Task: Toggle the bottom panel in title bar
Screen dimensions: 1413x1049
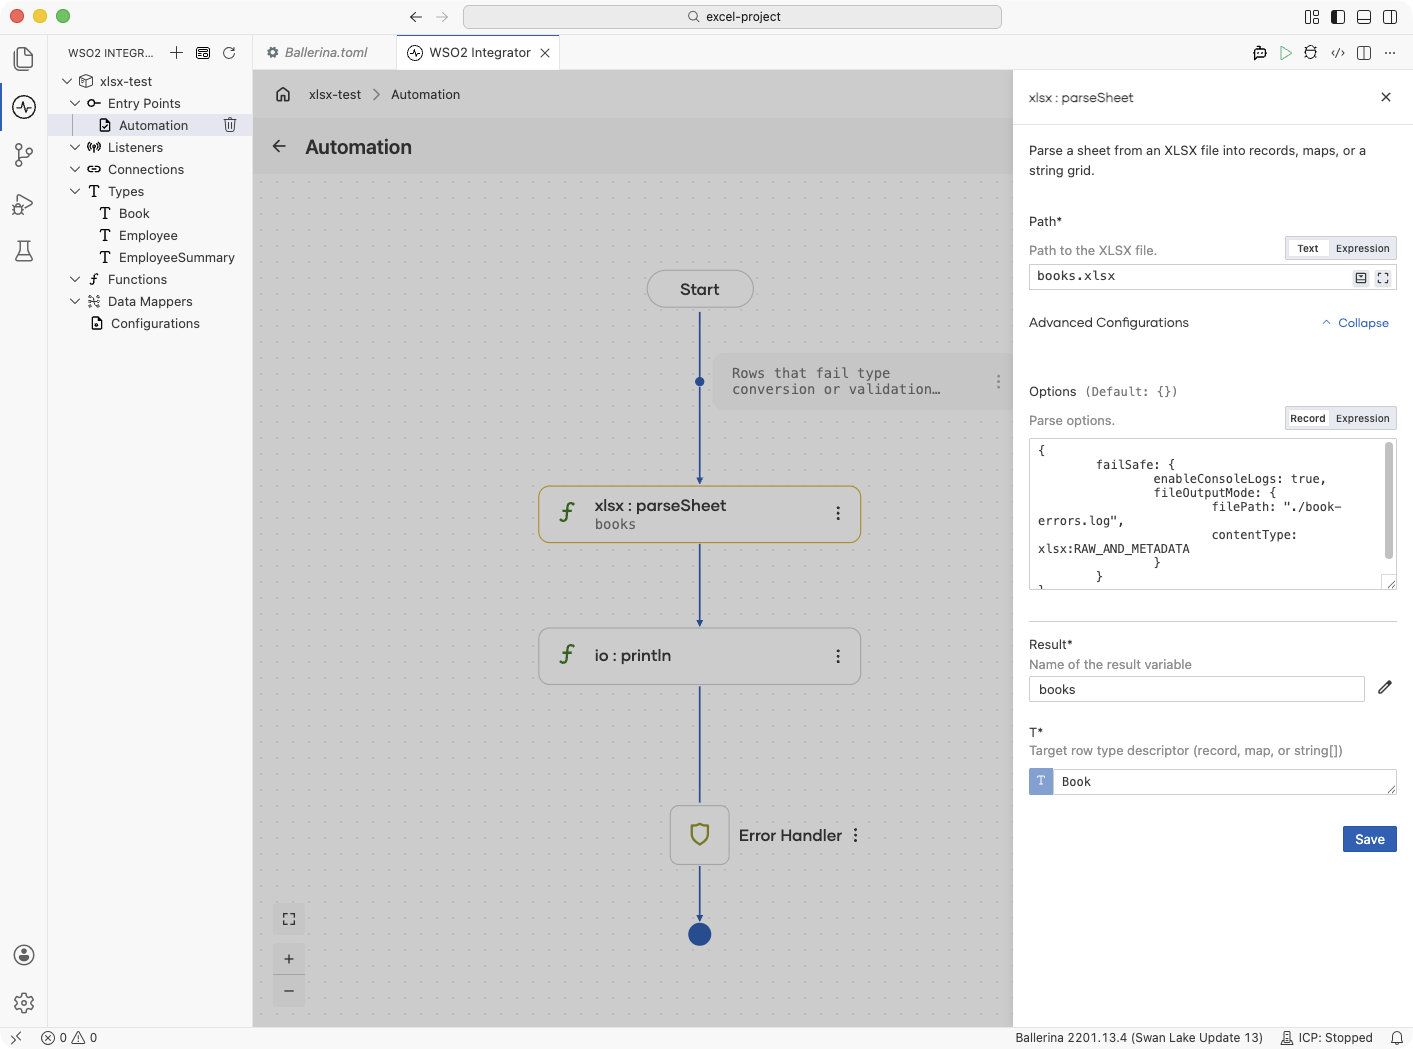Action: pyautogui.click(x=1364, y=17)
